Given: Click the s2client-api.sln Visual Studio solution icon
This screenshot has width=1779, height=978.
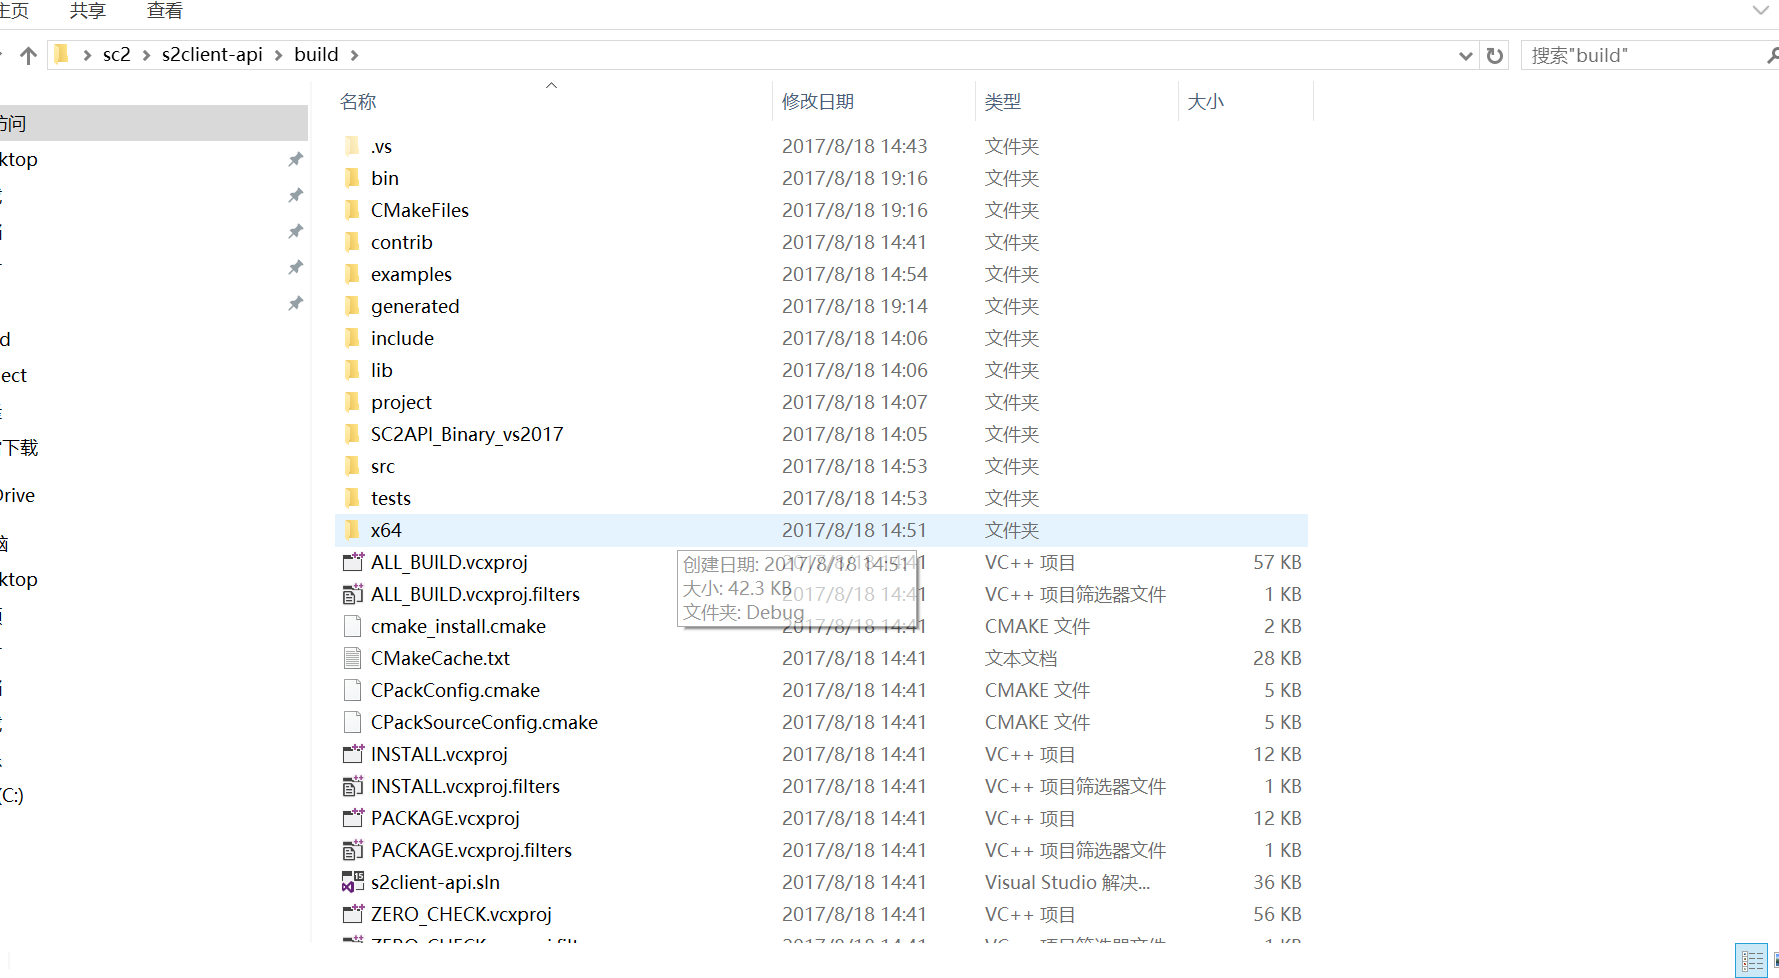Looking at the screenshot, I should (x=352, y=882).
